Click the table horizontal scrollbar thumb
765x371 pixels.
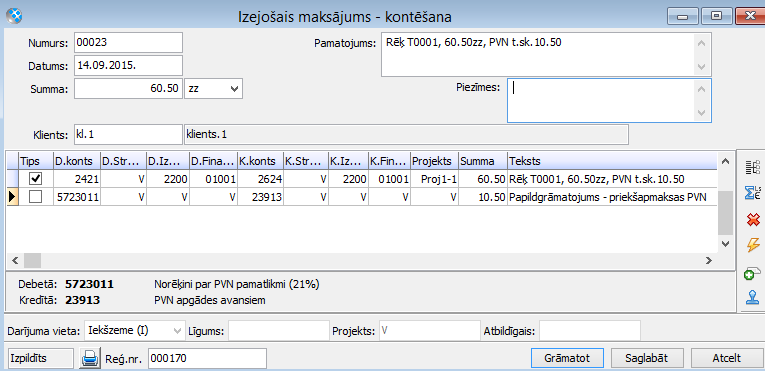coord(33,261)
